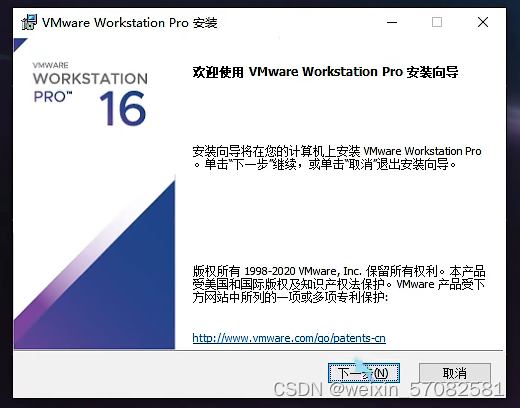
Task: Click the 安装向导将在您的计算机上安装 description text
Action: [x=337, y=158]
